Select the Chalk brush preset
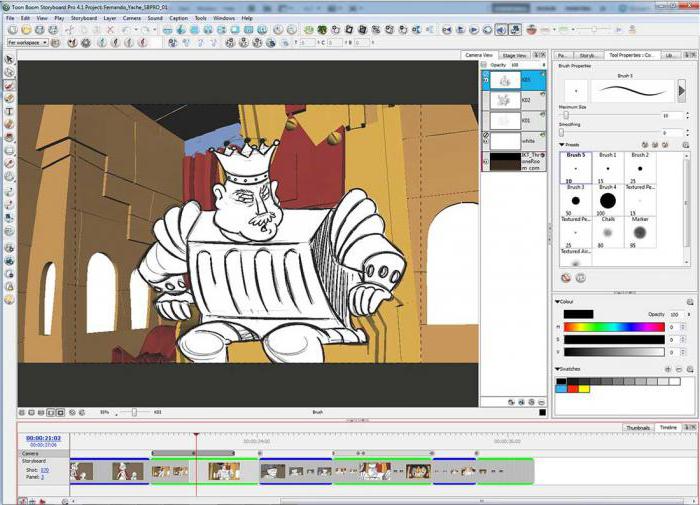Screen dimensions: 700x505 (608, 232)
